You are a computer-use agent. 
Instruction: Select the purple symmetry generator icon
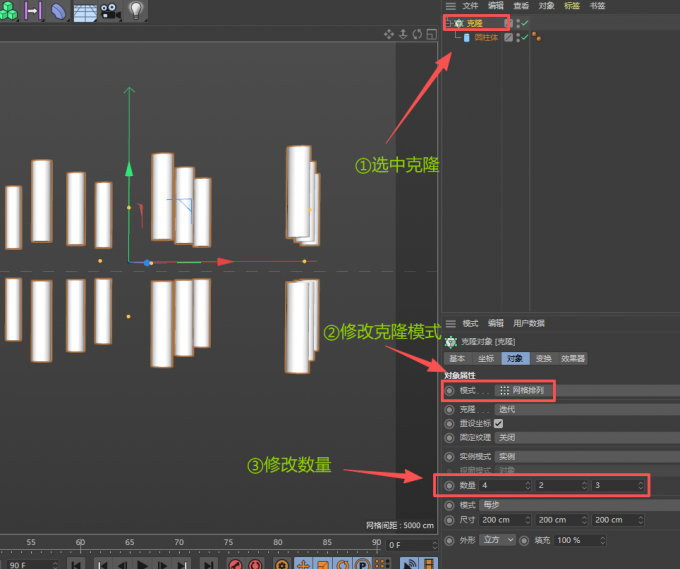click(33, 10)
